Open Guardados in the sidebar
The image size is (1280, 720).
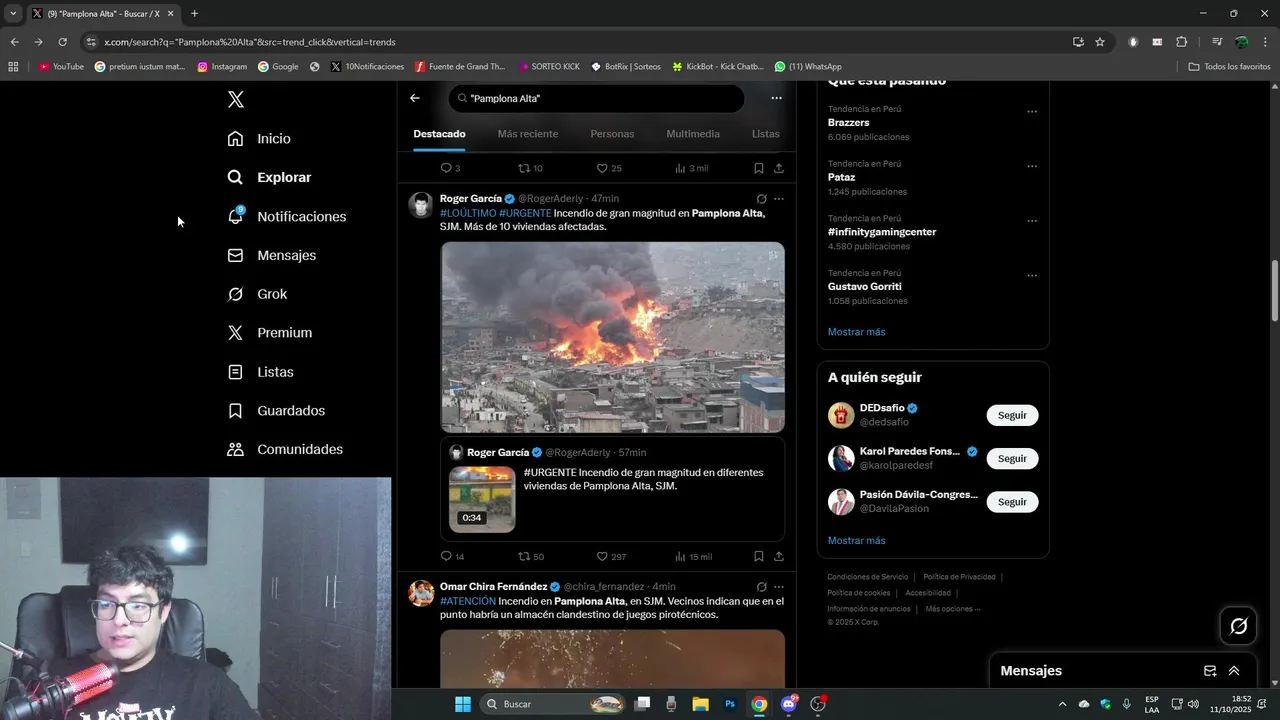pyautogui.click(x=276, y=411)
